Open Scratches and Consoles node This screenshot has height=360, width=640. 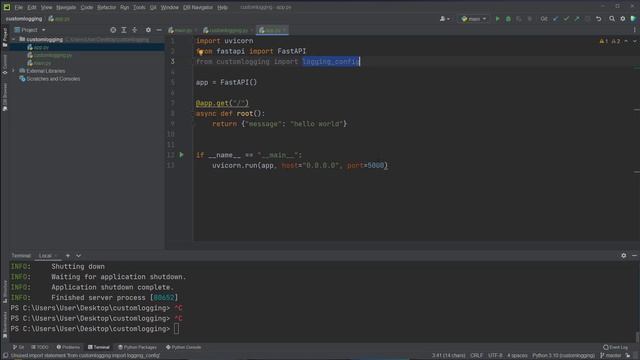[x=49, y=79]
